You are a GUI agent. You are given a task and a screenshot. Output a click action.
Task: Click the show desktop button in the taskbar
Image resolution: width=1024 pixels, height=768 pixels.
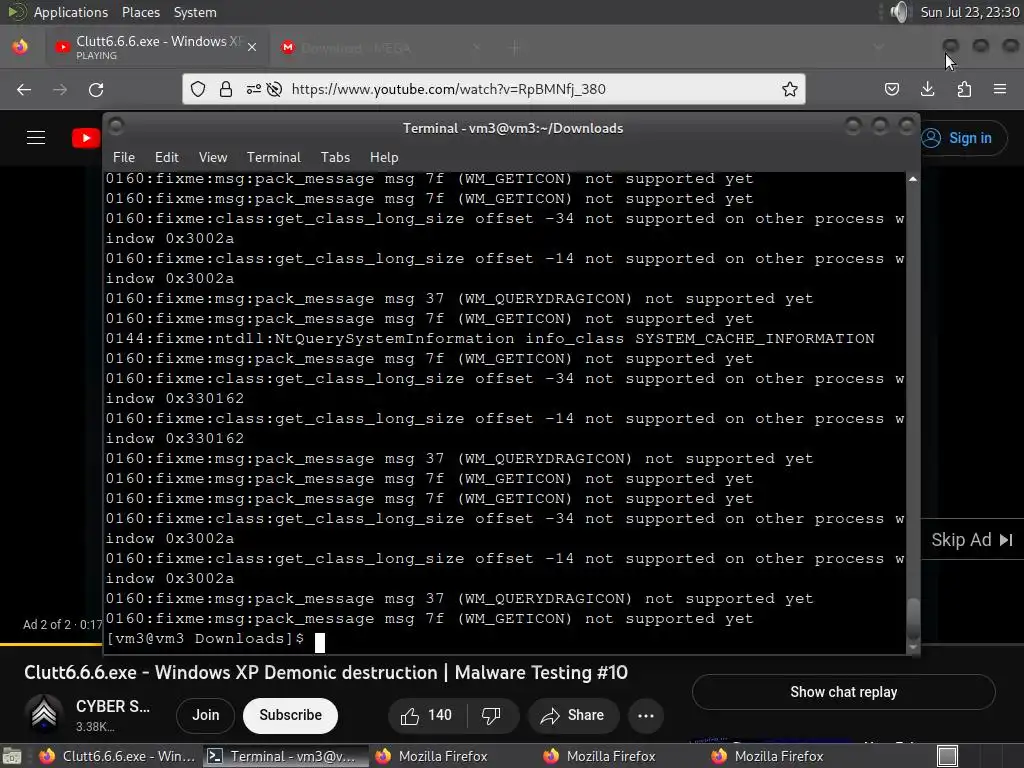point(12,756)
